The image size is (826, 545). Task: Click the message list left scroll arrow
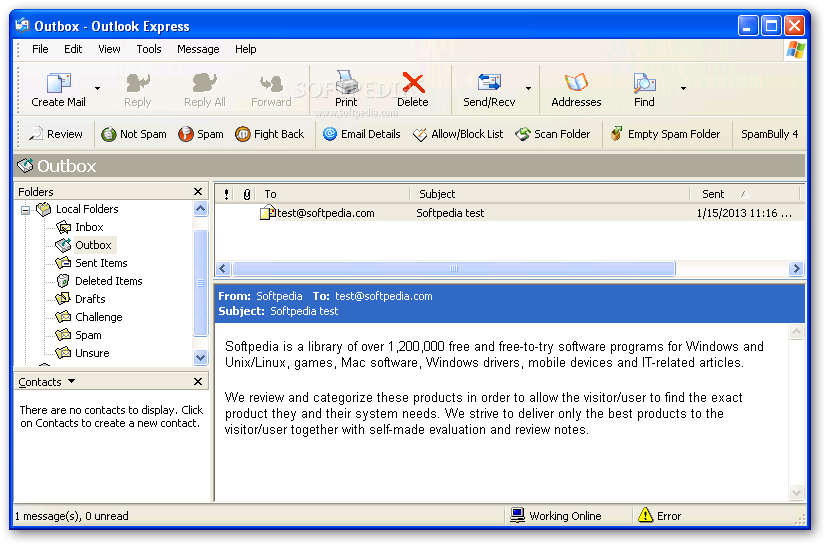click(223, 269)
